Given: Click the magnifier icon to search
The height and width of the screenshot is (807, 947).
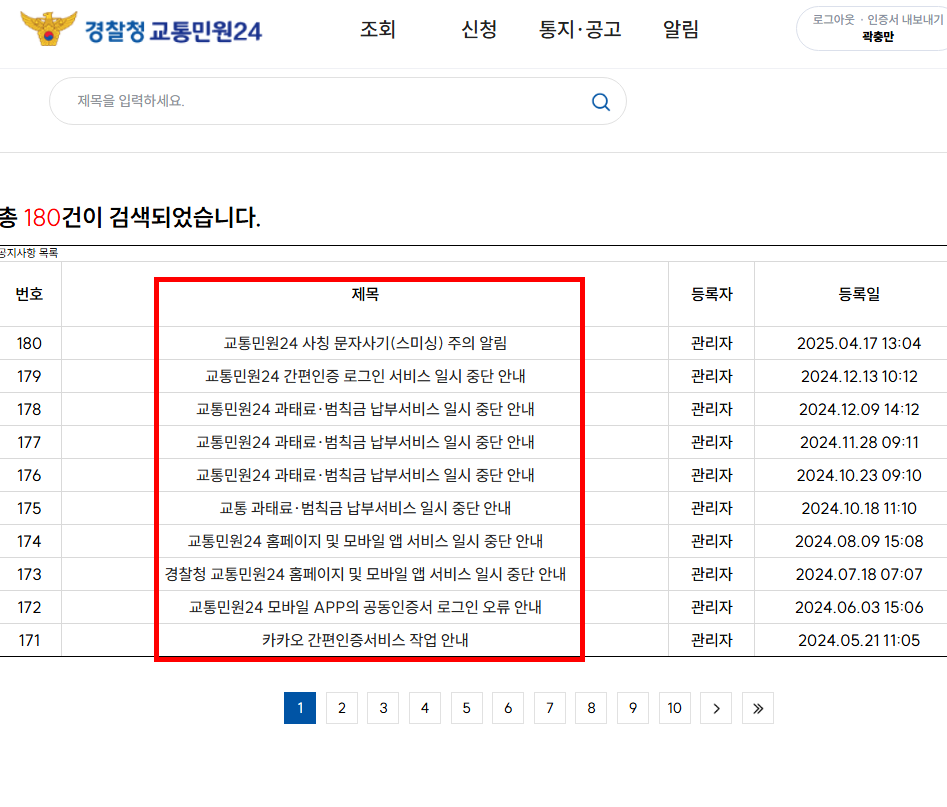Looking at the screenshot, I should click(600, 101).
